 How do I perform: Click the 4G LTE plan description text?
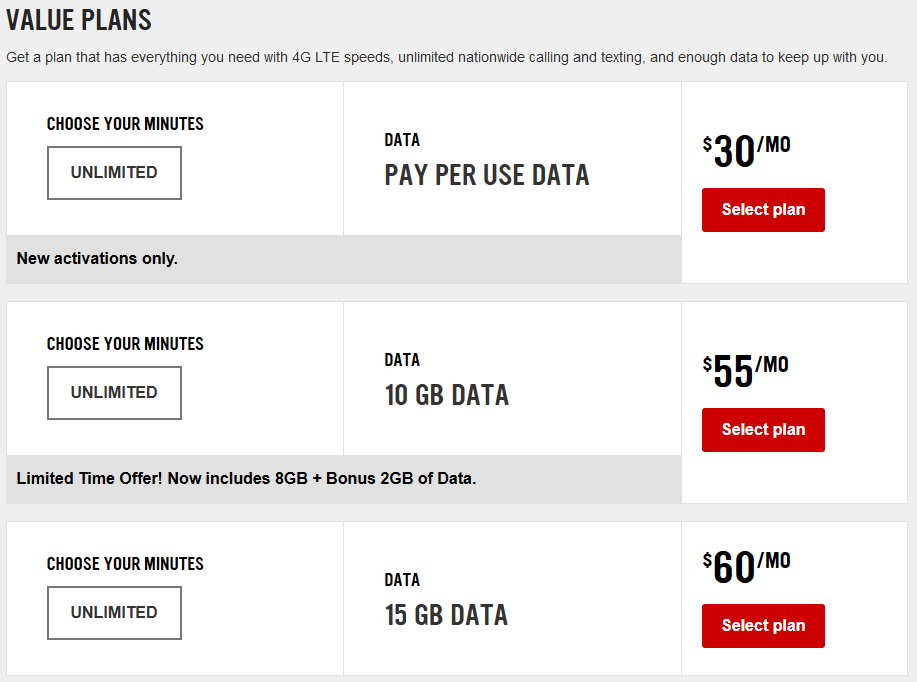coord(446,57)
